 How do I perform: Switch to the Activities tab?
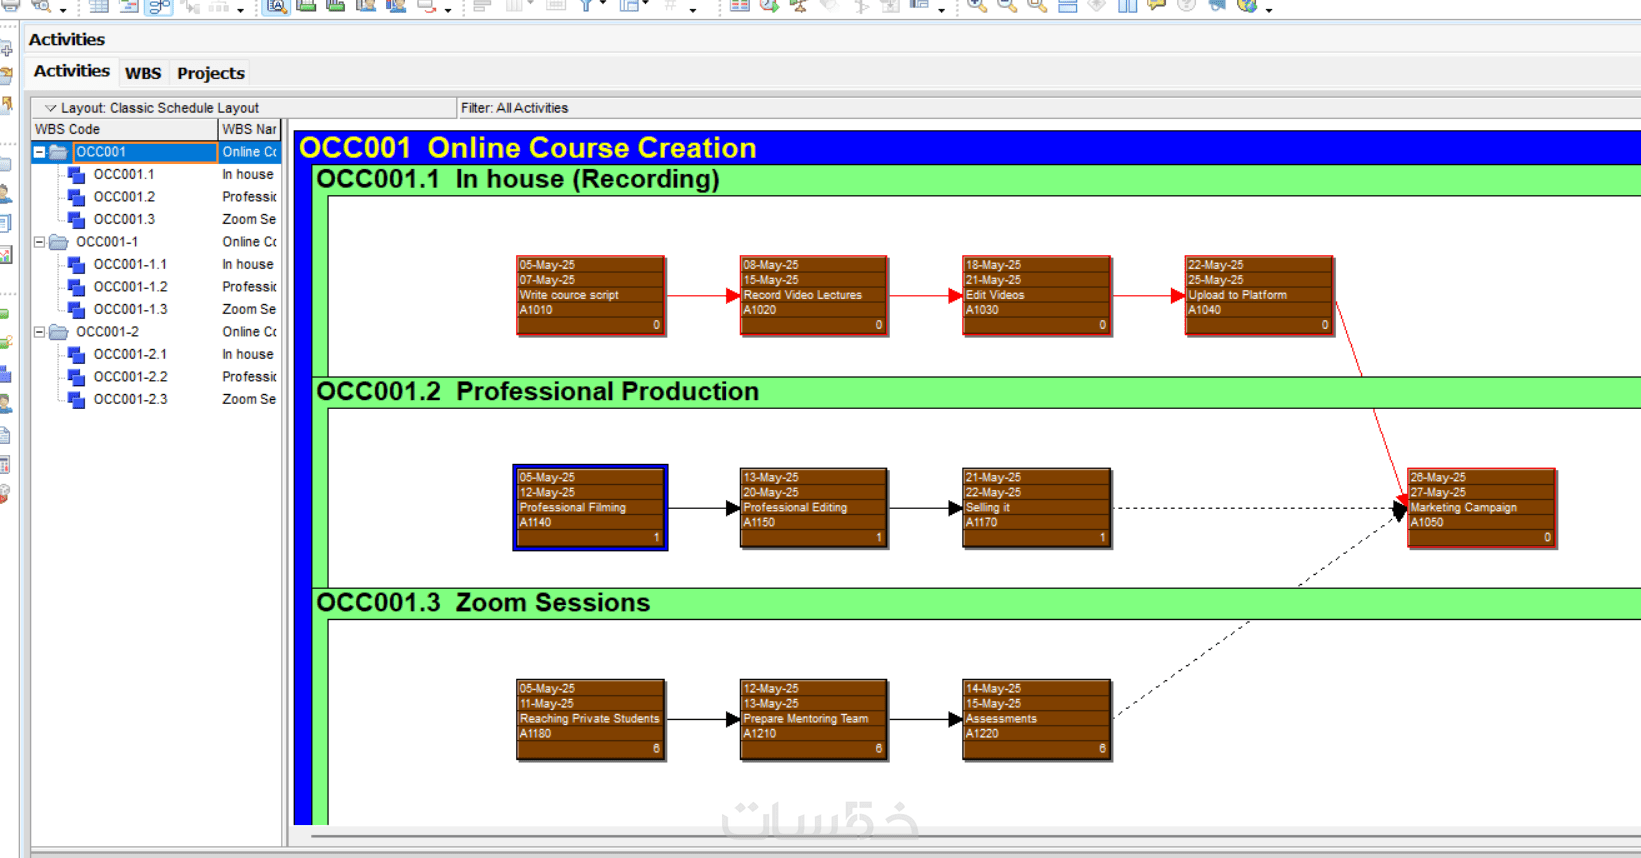[71, 71]
